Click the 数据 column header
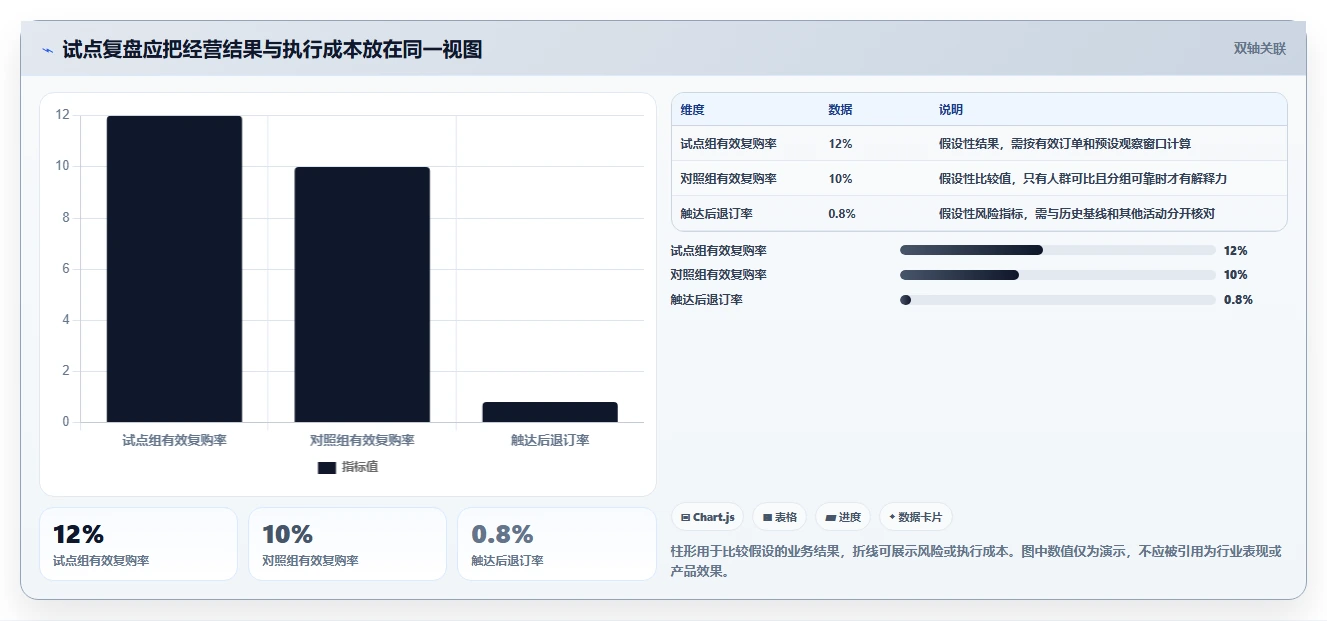This screenshot has width=1327, height=621. tap(840, 110)
